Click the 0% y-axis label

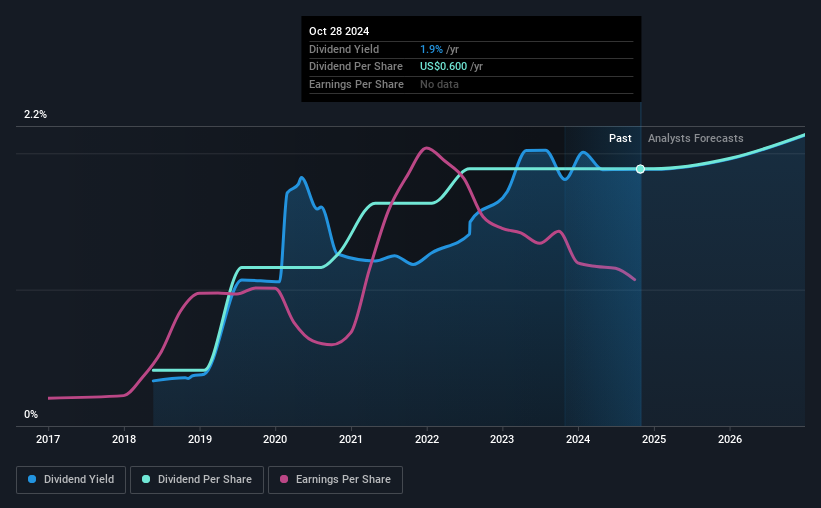tap(31, 414)
